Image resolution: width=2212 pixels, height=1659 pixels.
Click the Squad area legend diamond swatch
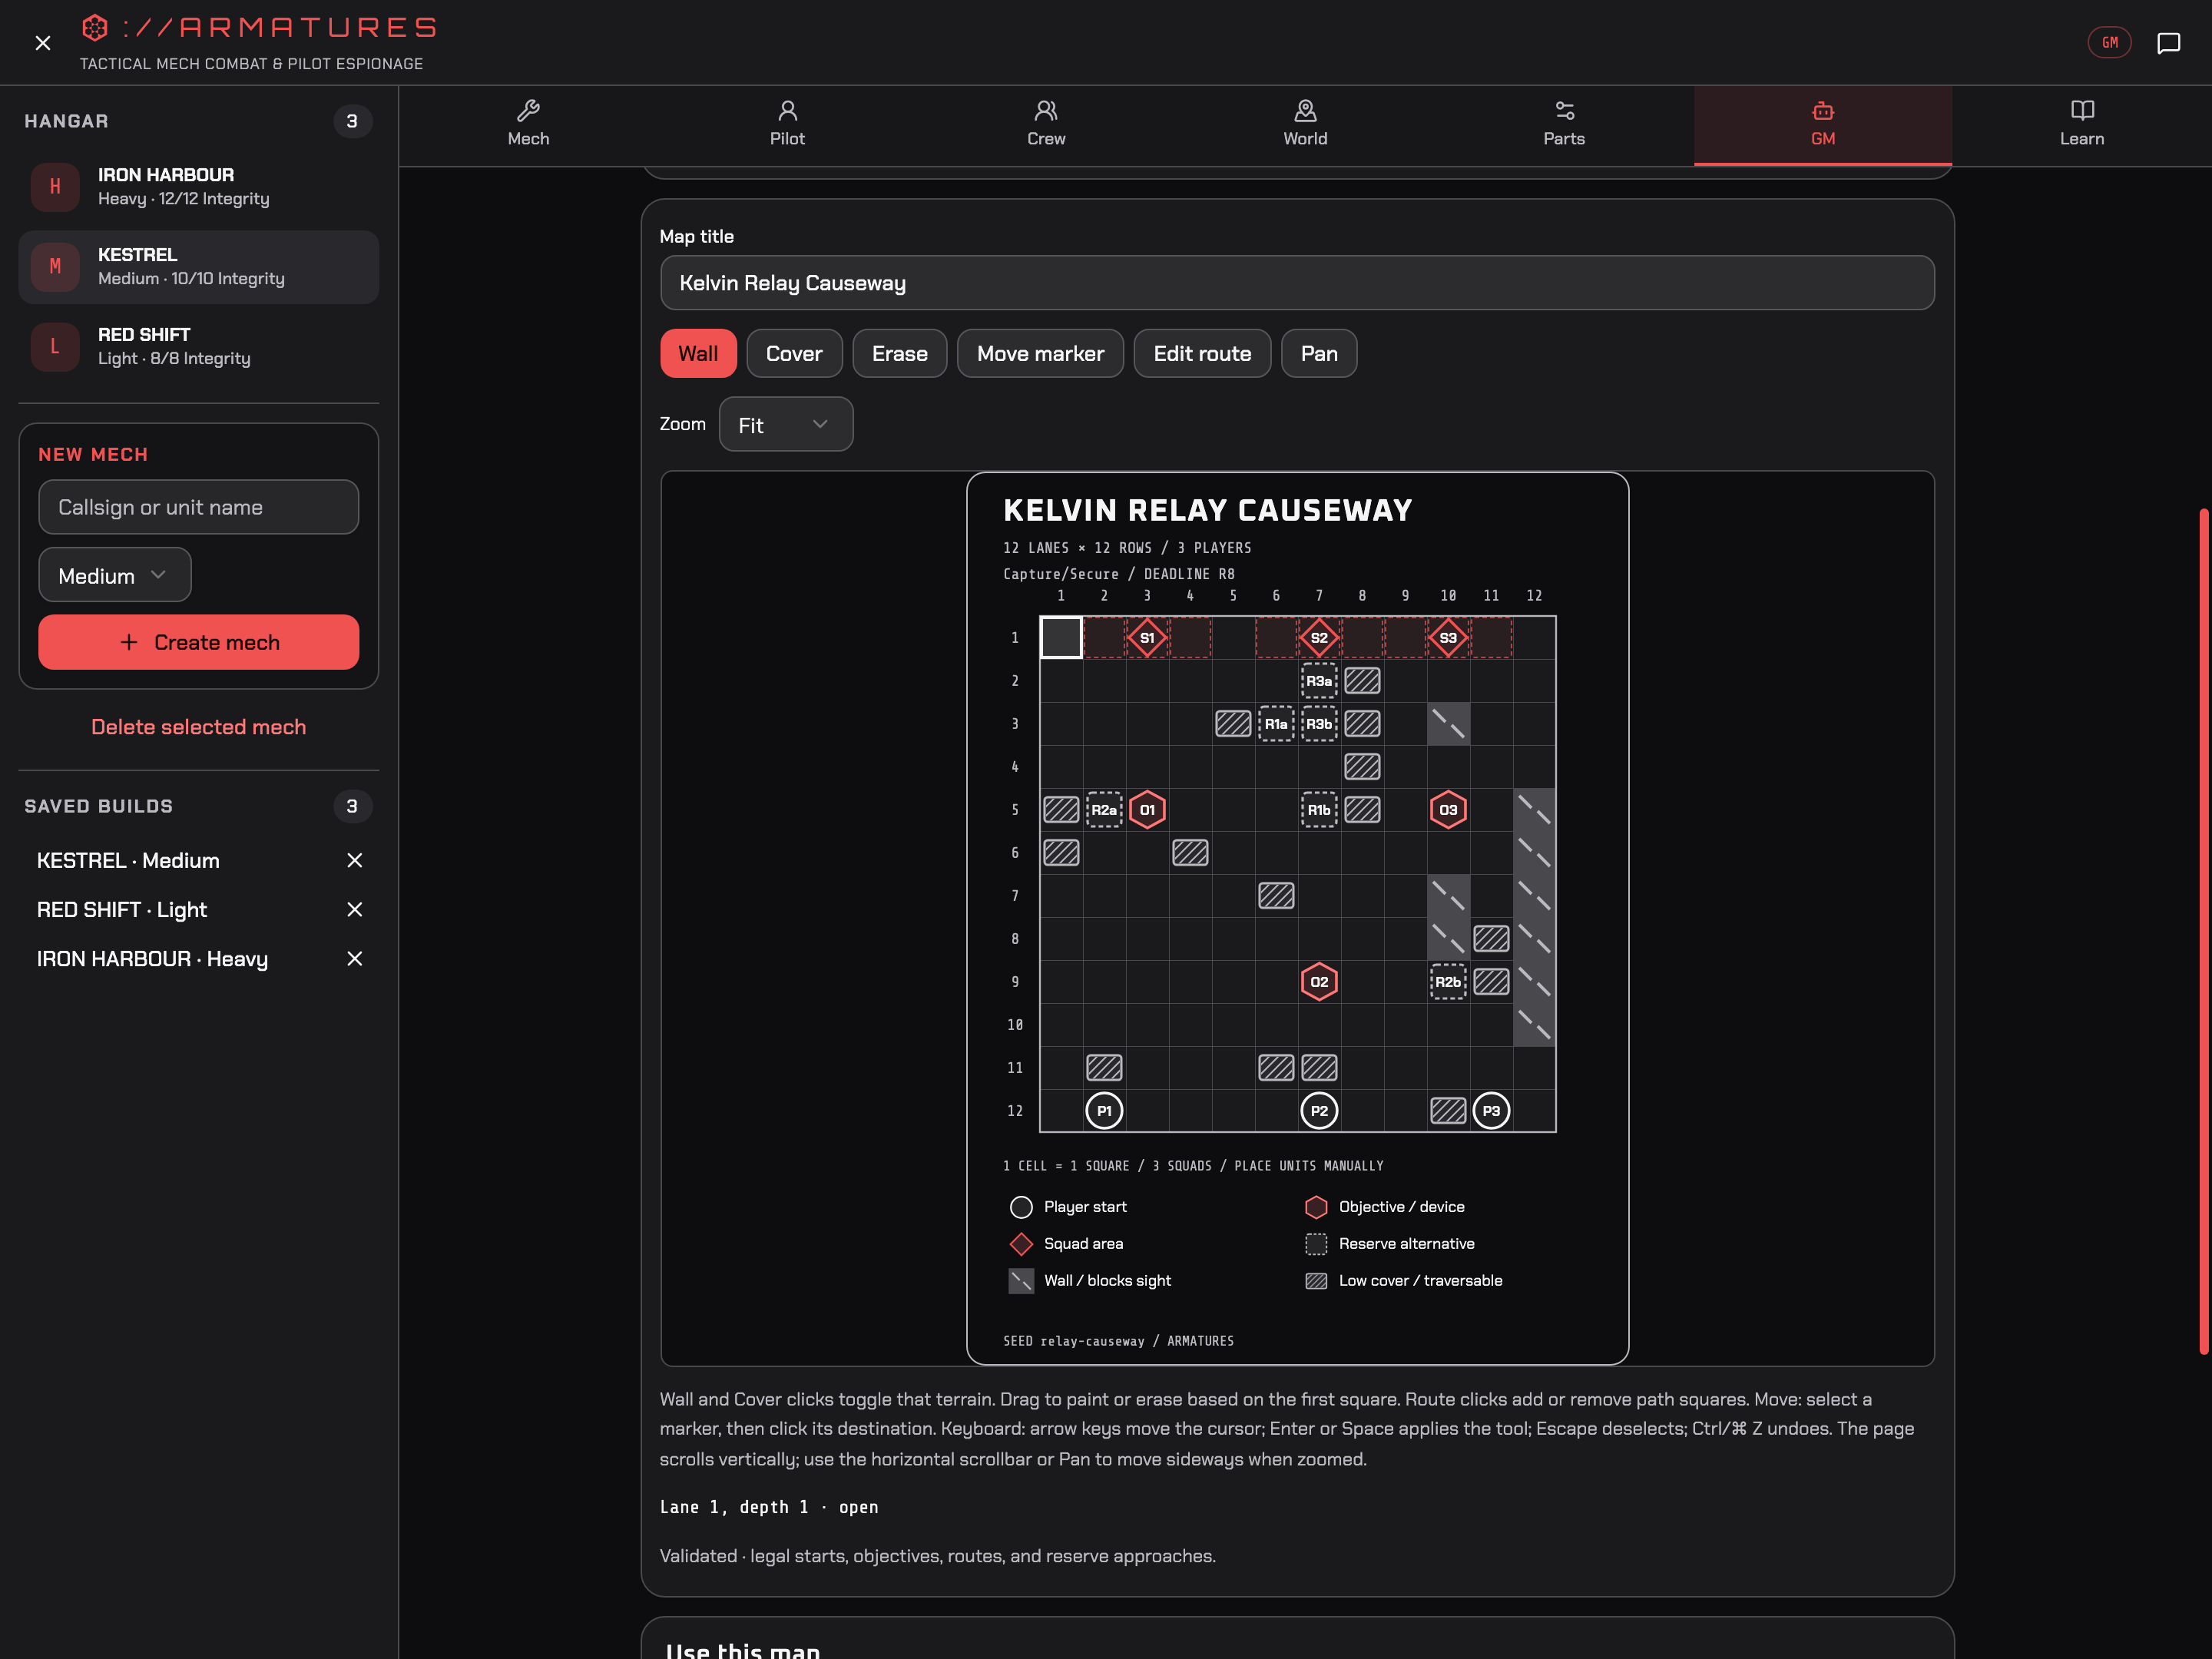tap(1021, 1244)
